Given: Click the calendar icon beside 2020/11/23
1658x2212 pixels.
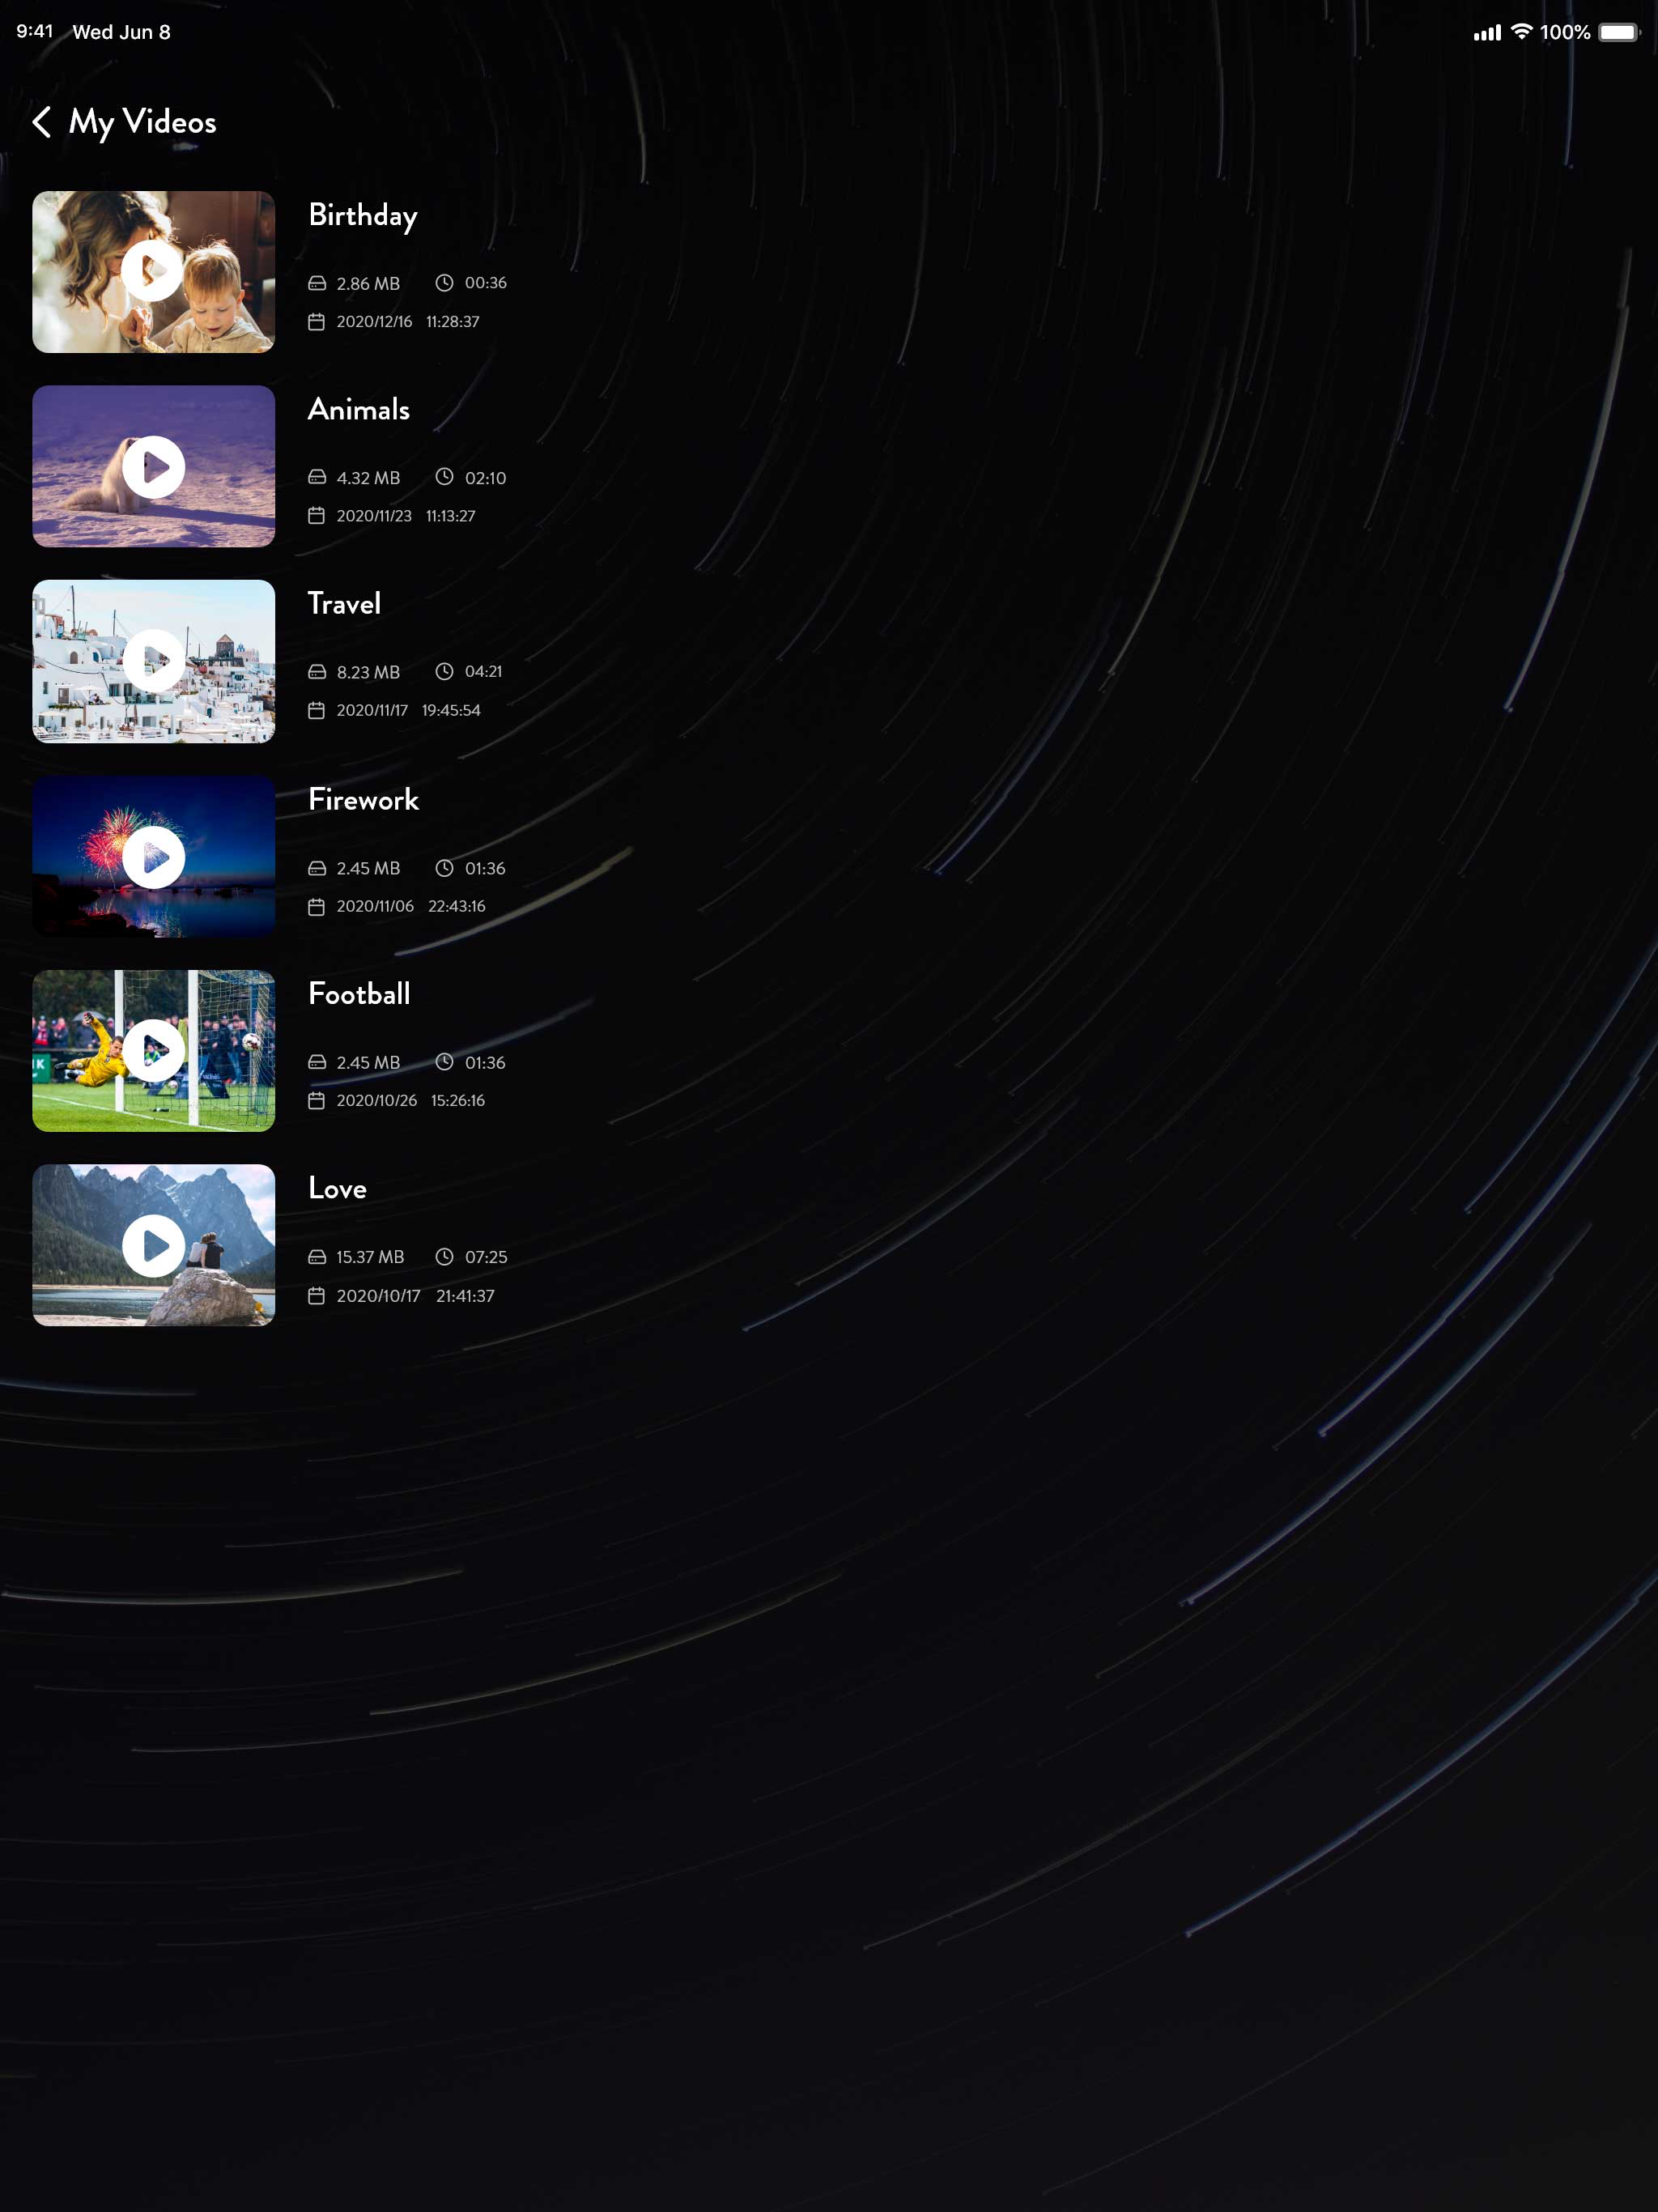Looking at the screenshot, I should 317,516.
